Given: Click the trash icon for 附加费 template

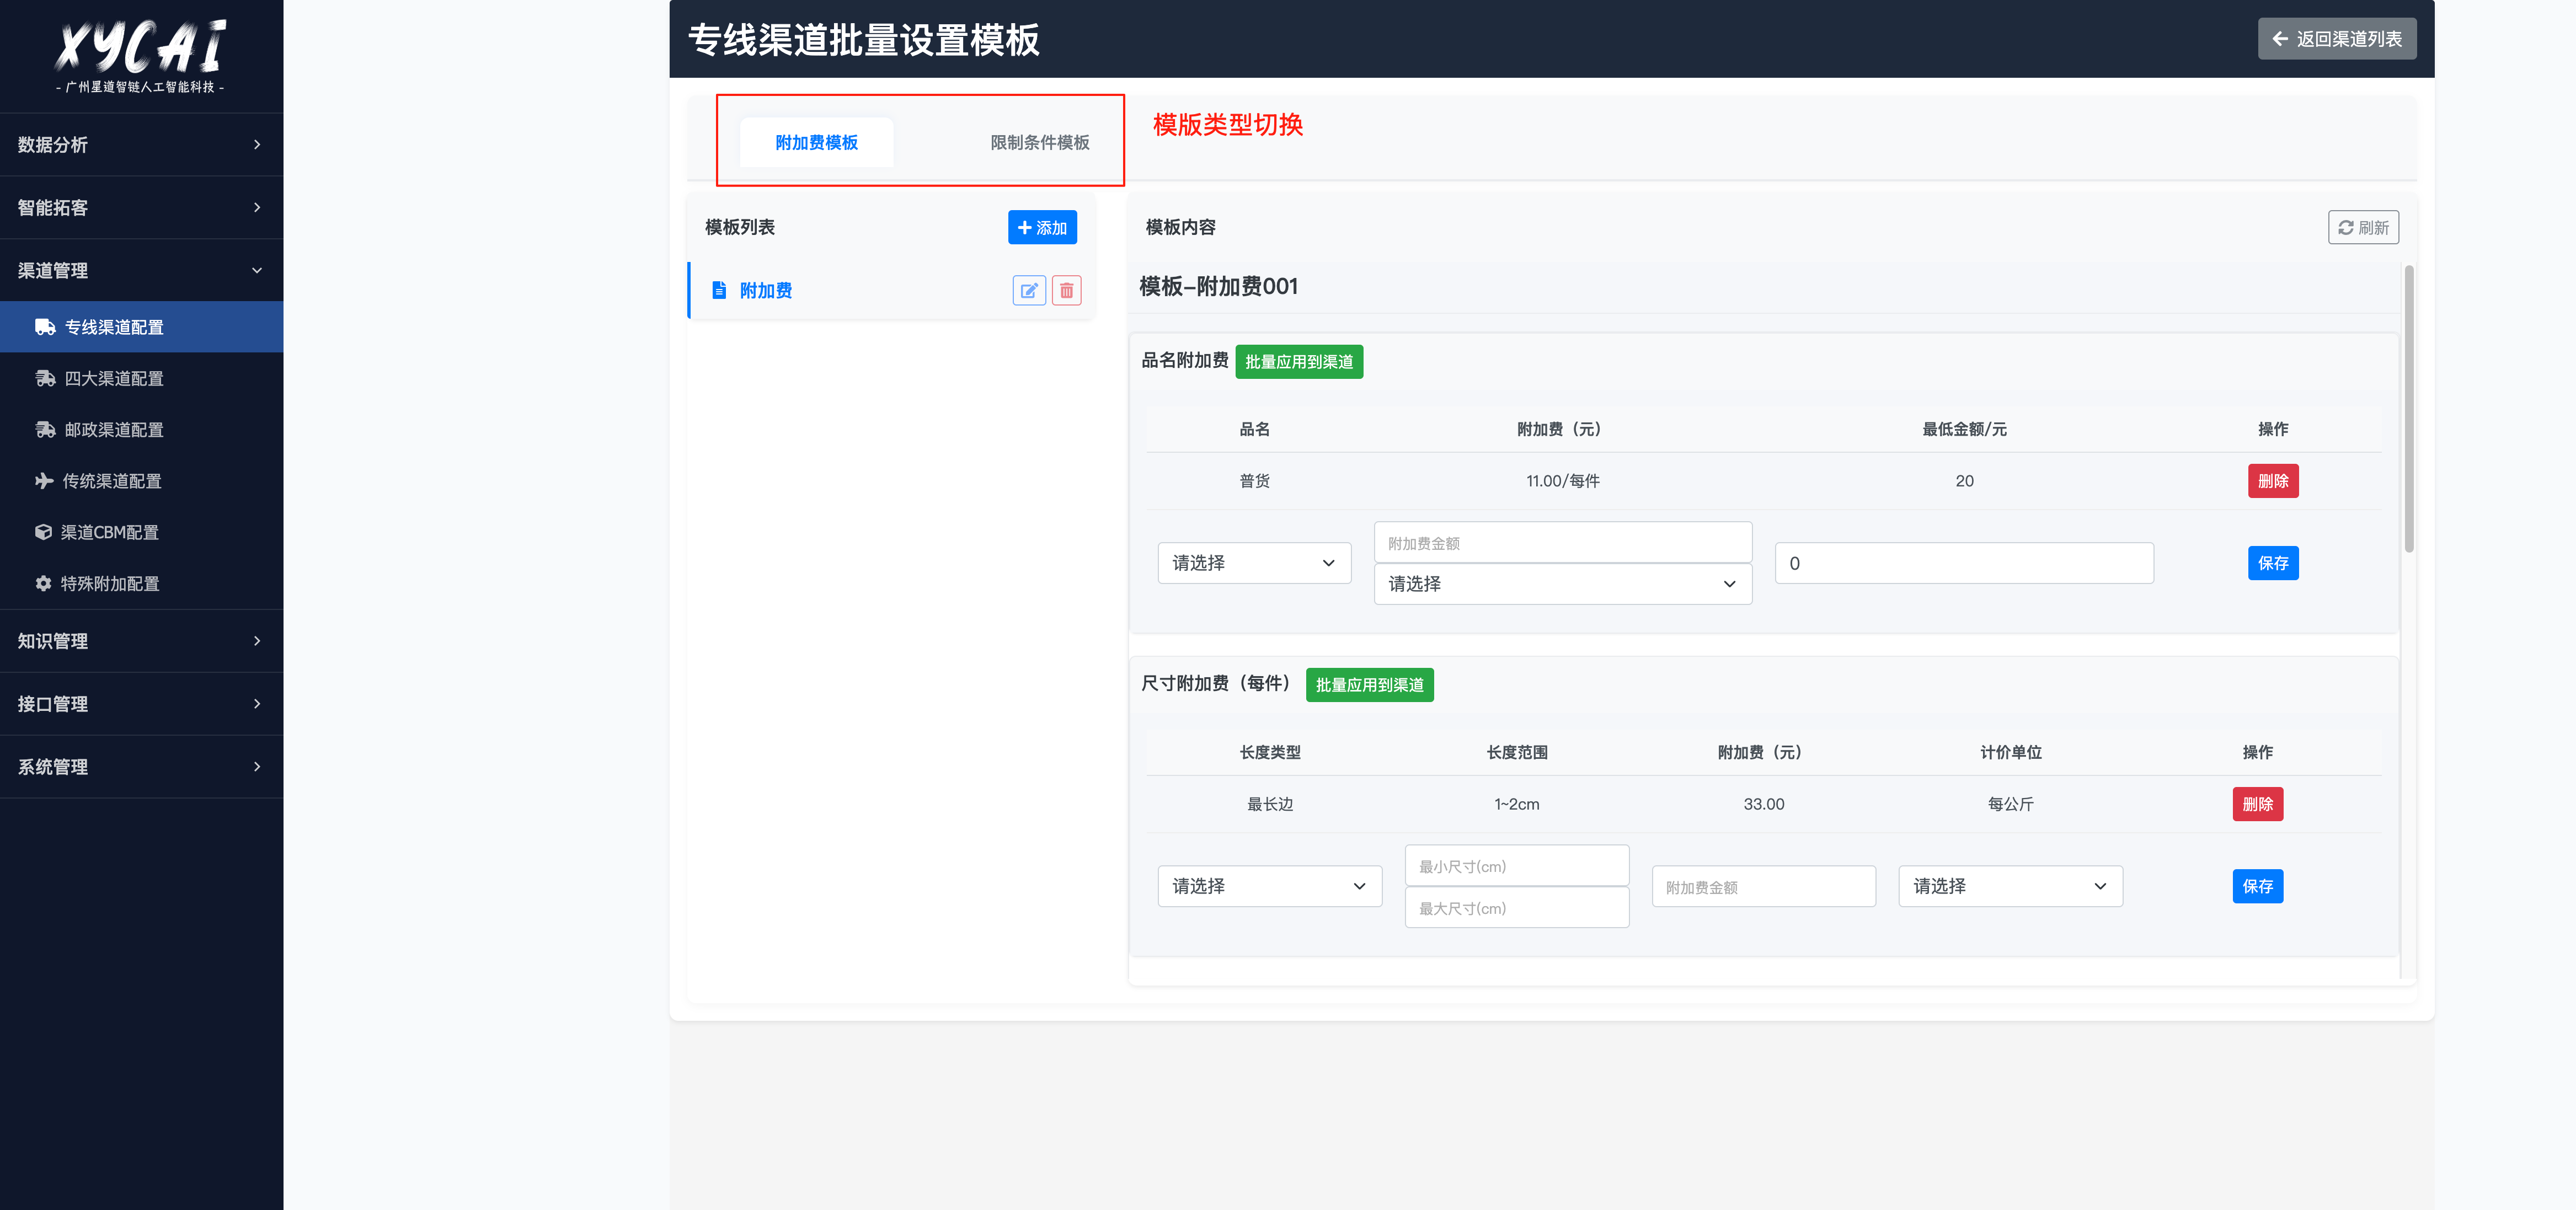Looking at the screenshot, I should click(x=1067, y=290).
